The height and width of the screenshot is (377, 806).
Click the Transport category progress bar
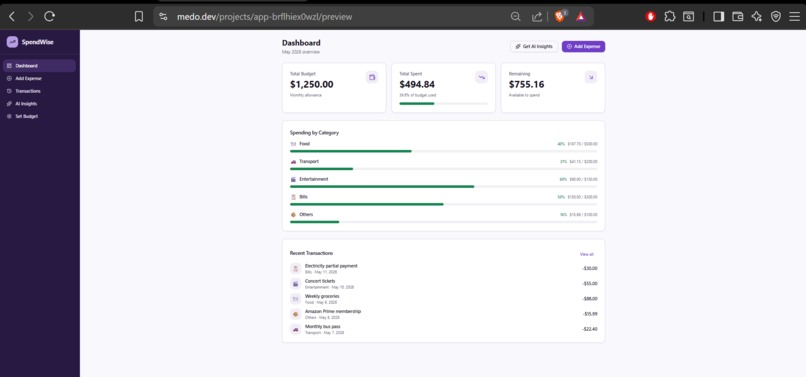[x=444, y=169]
